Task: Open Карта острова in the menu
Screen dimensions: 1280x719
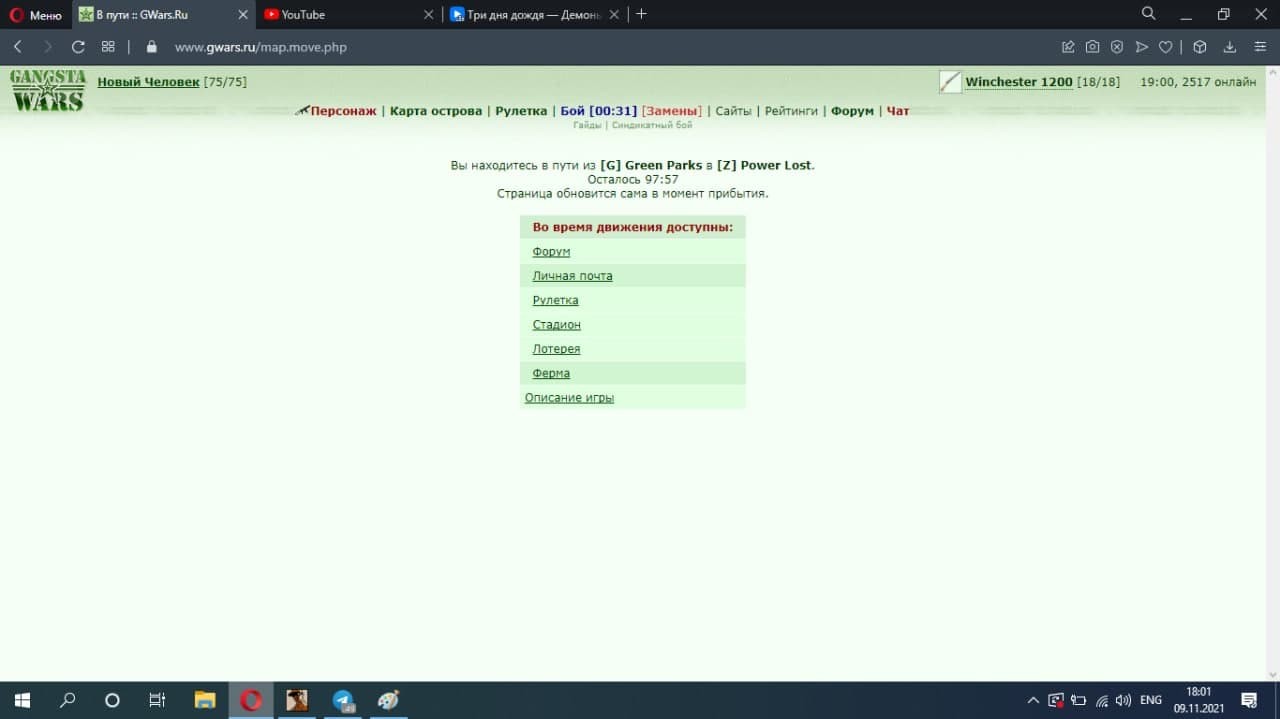Action: pyautogui.click(x=436, y=111)
